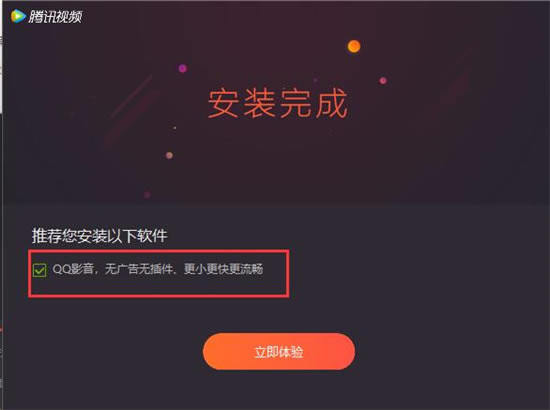550x410 pixels.
Task: Uncheck the green QQ影音 install checkbox
Action: point(39,270)
